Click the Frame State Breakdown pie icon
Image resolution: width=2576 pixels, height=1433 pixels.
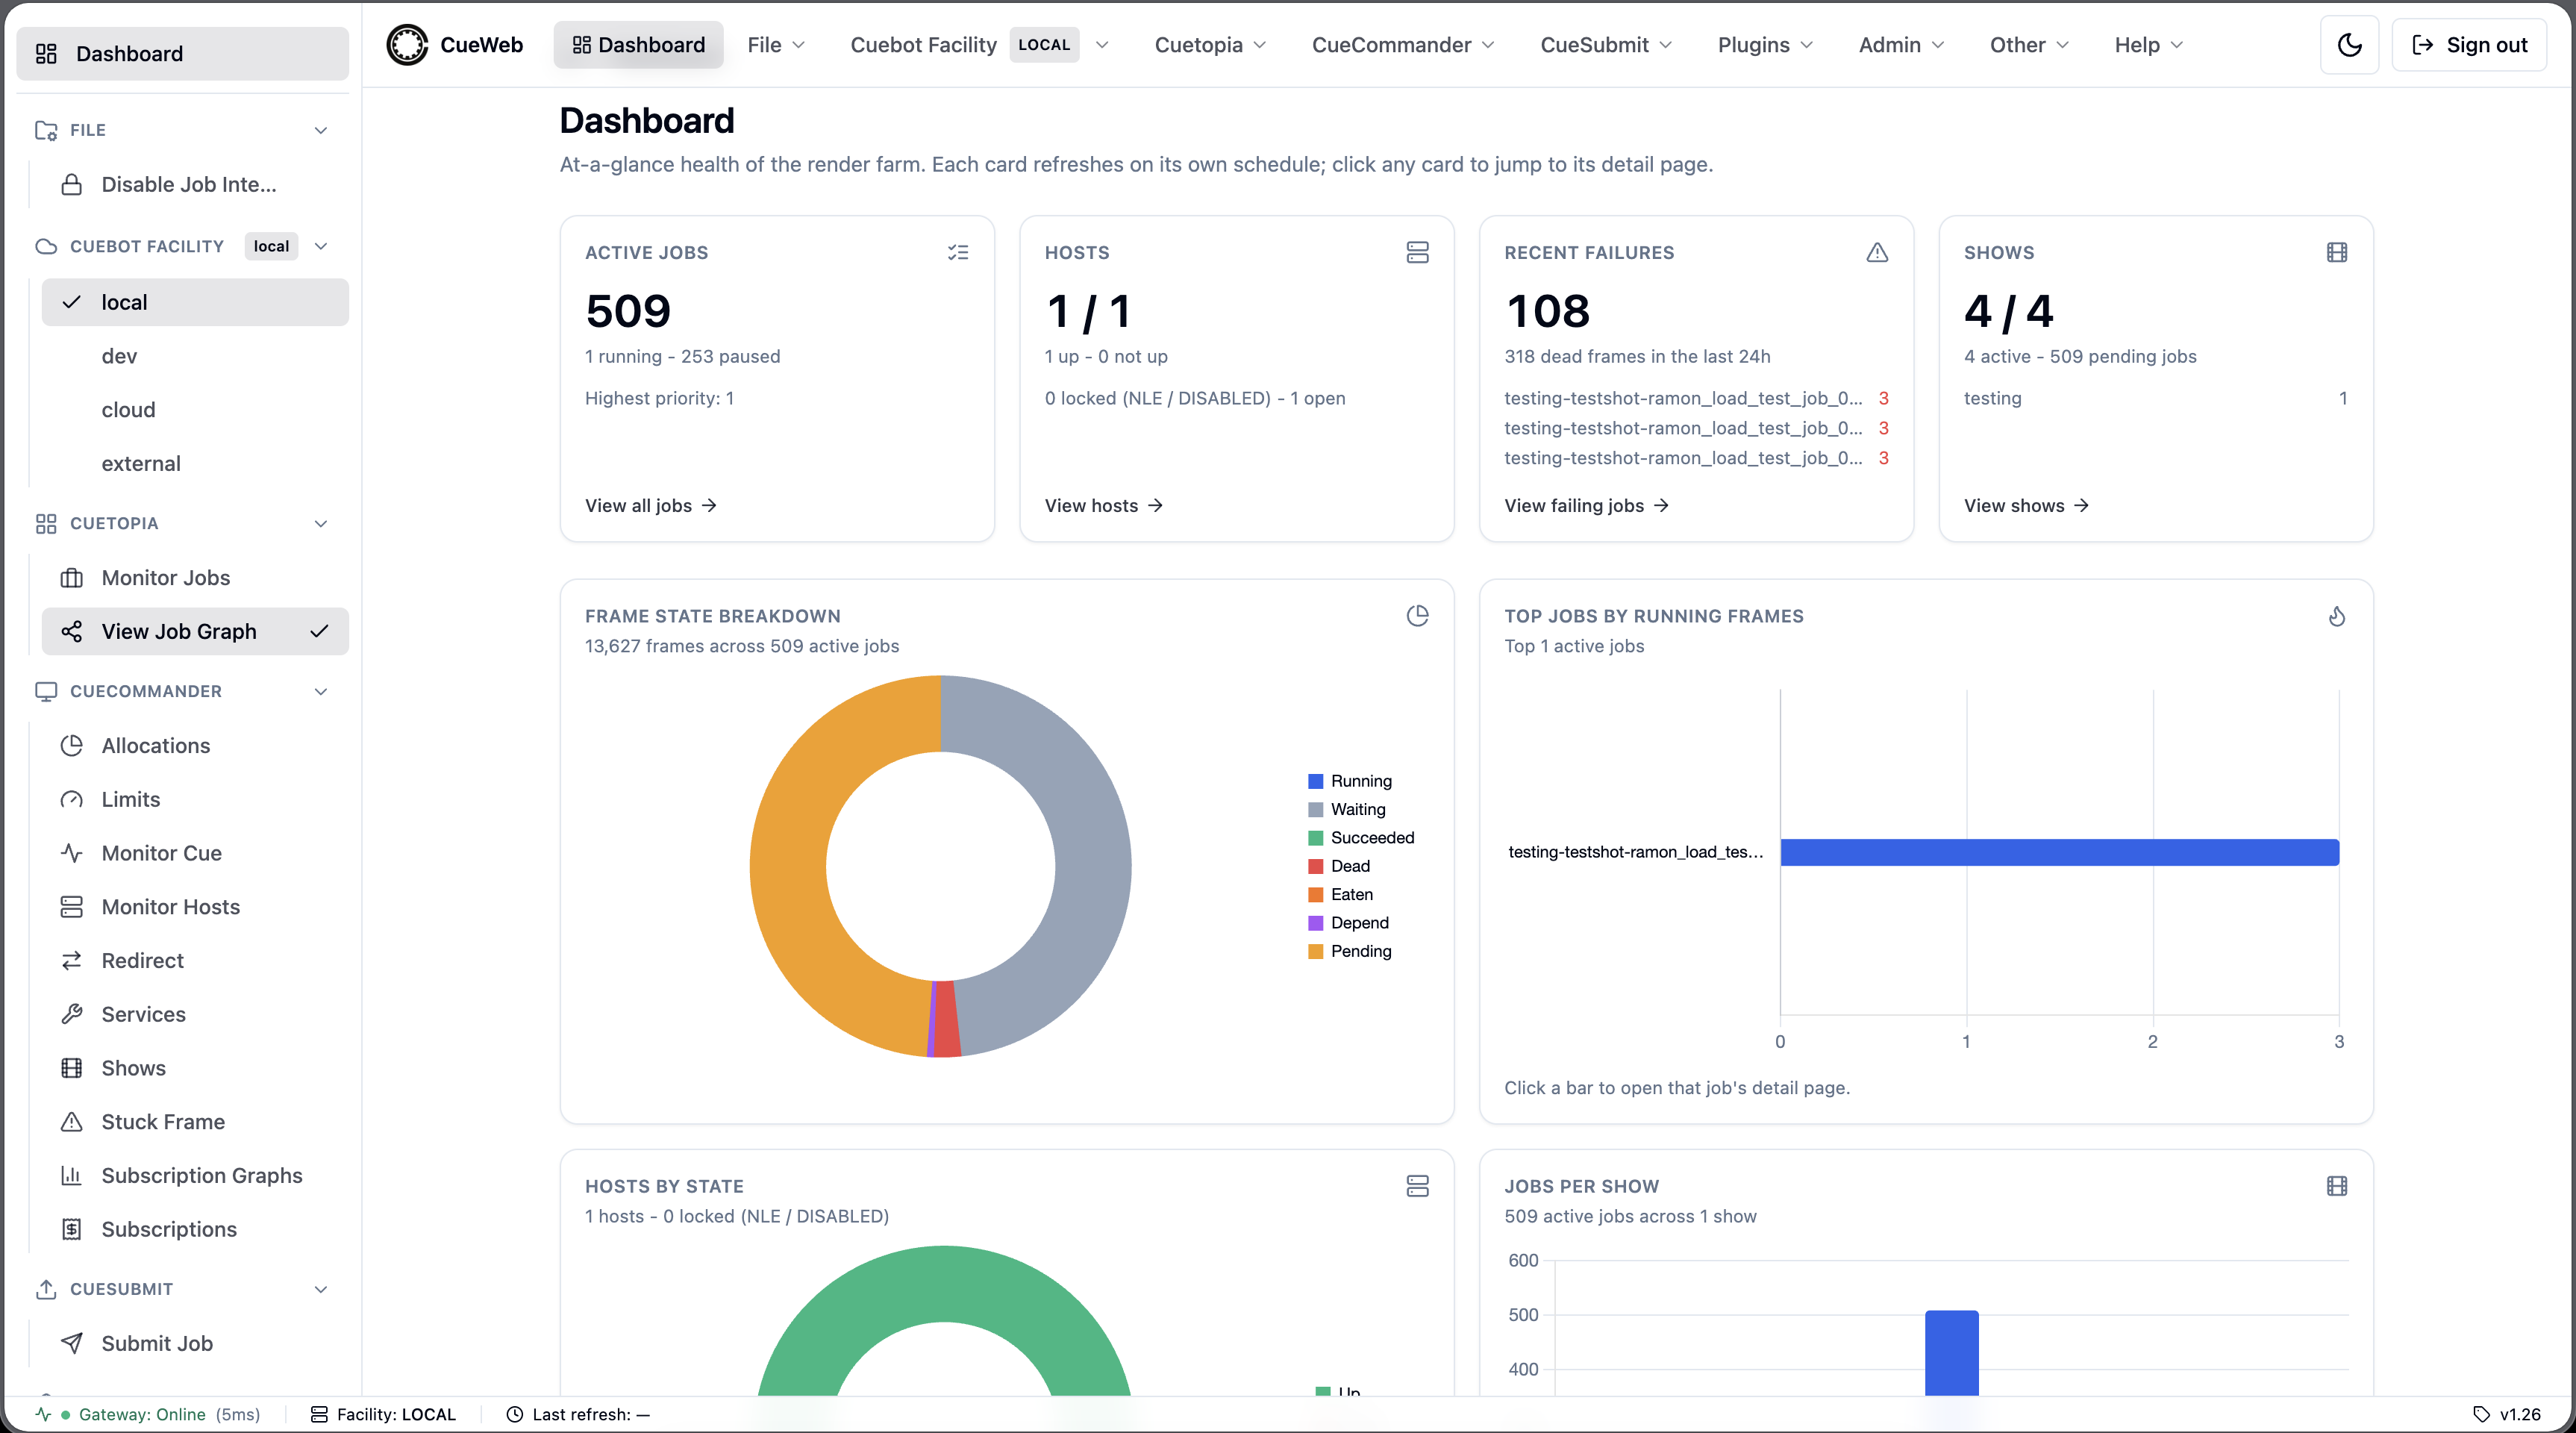point(1417,616)
